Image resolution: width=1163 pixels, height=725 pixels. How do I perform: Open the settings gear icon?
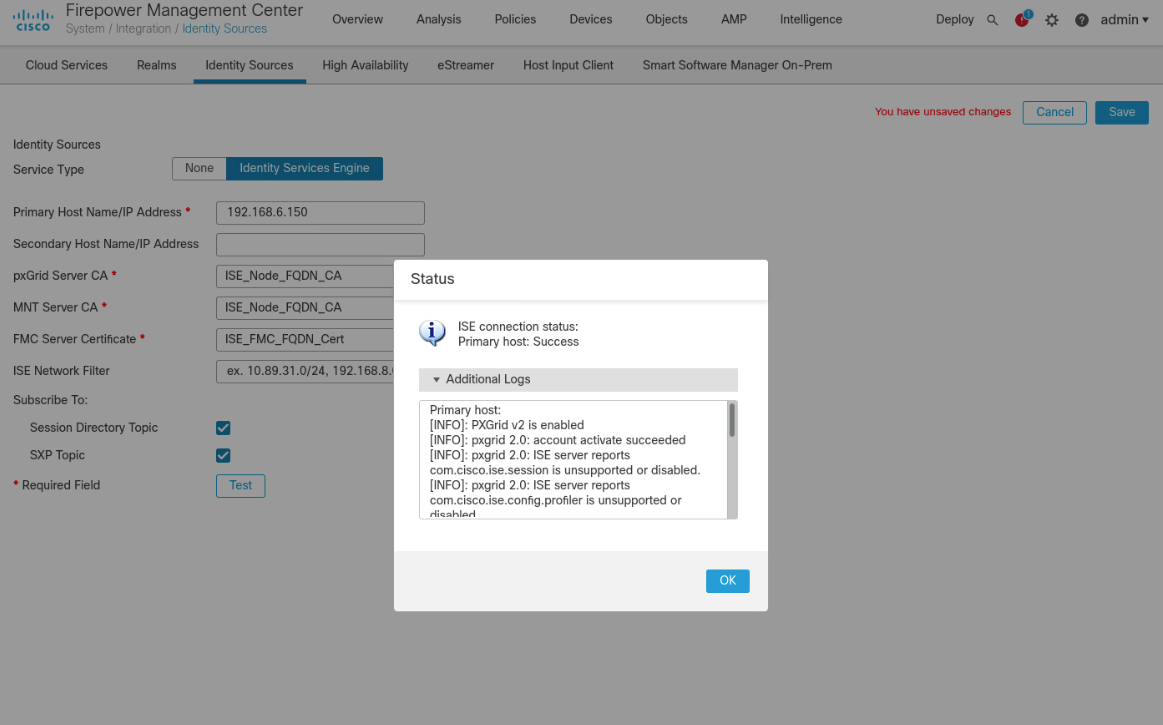[x=1052, y=20]
